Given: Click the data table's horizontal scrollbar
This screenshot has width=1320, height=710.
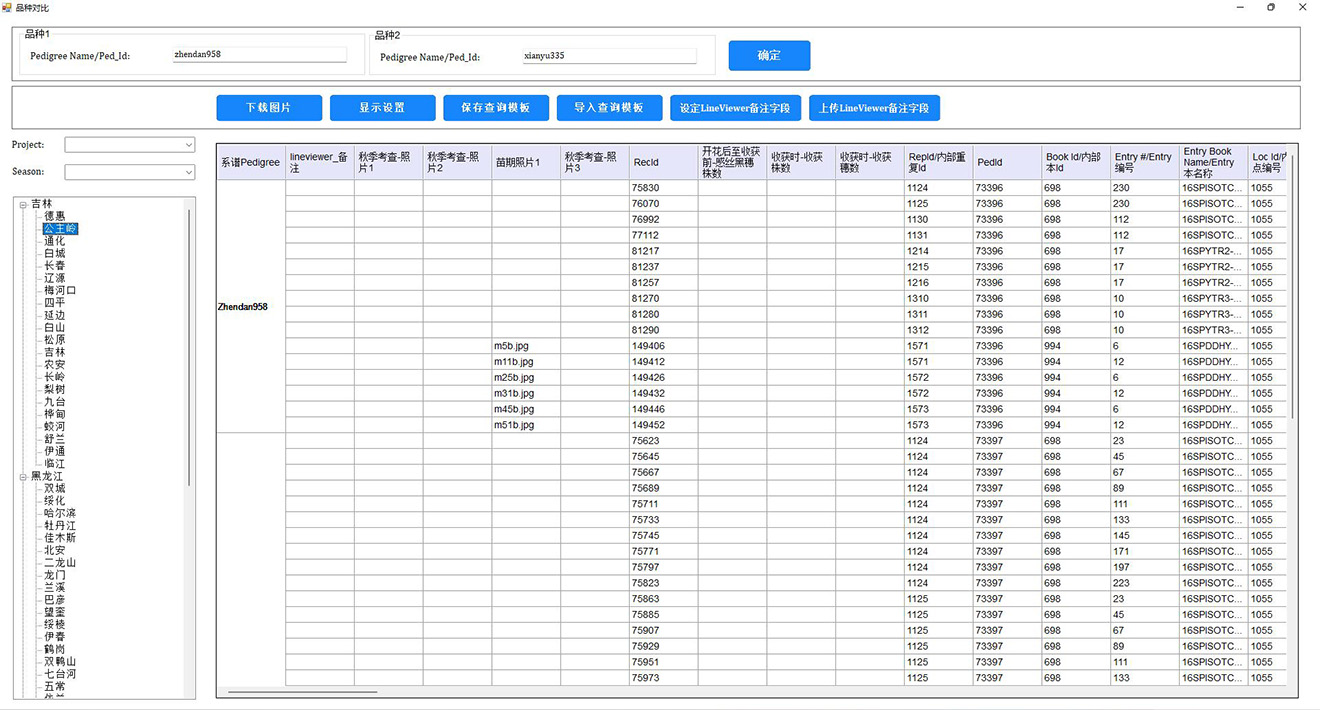Looking at the screenshot, I should pos(303,691).
